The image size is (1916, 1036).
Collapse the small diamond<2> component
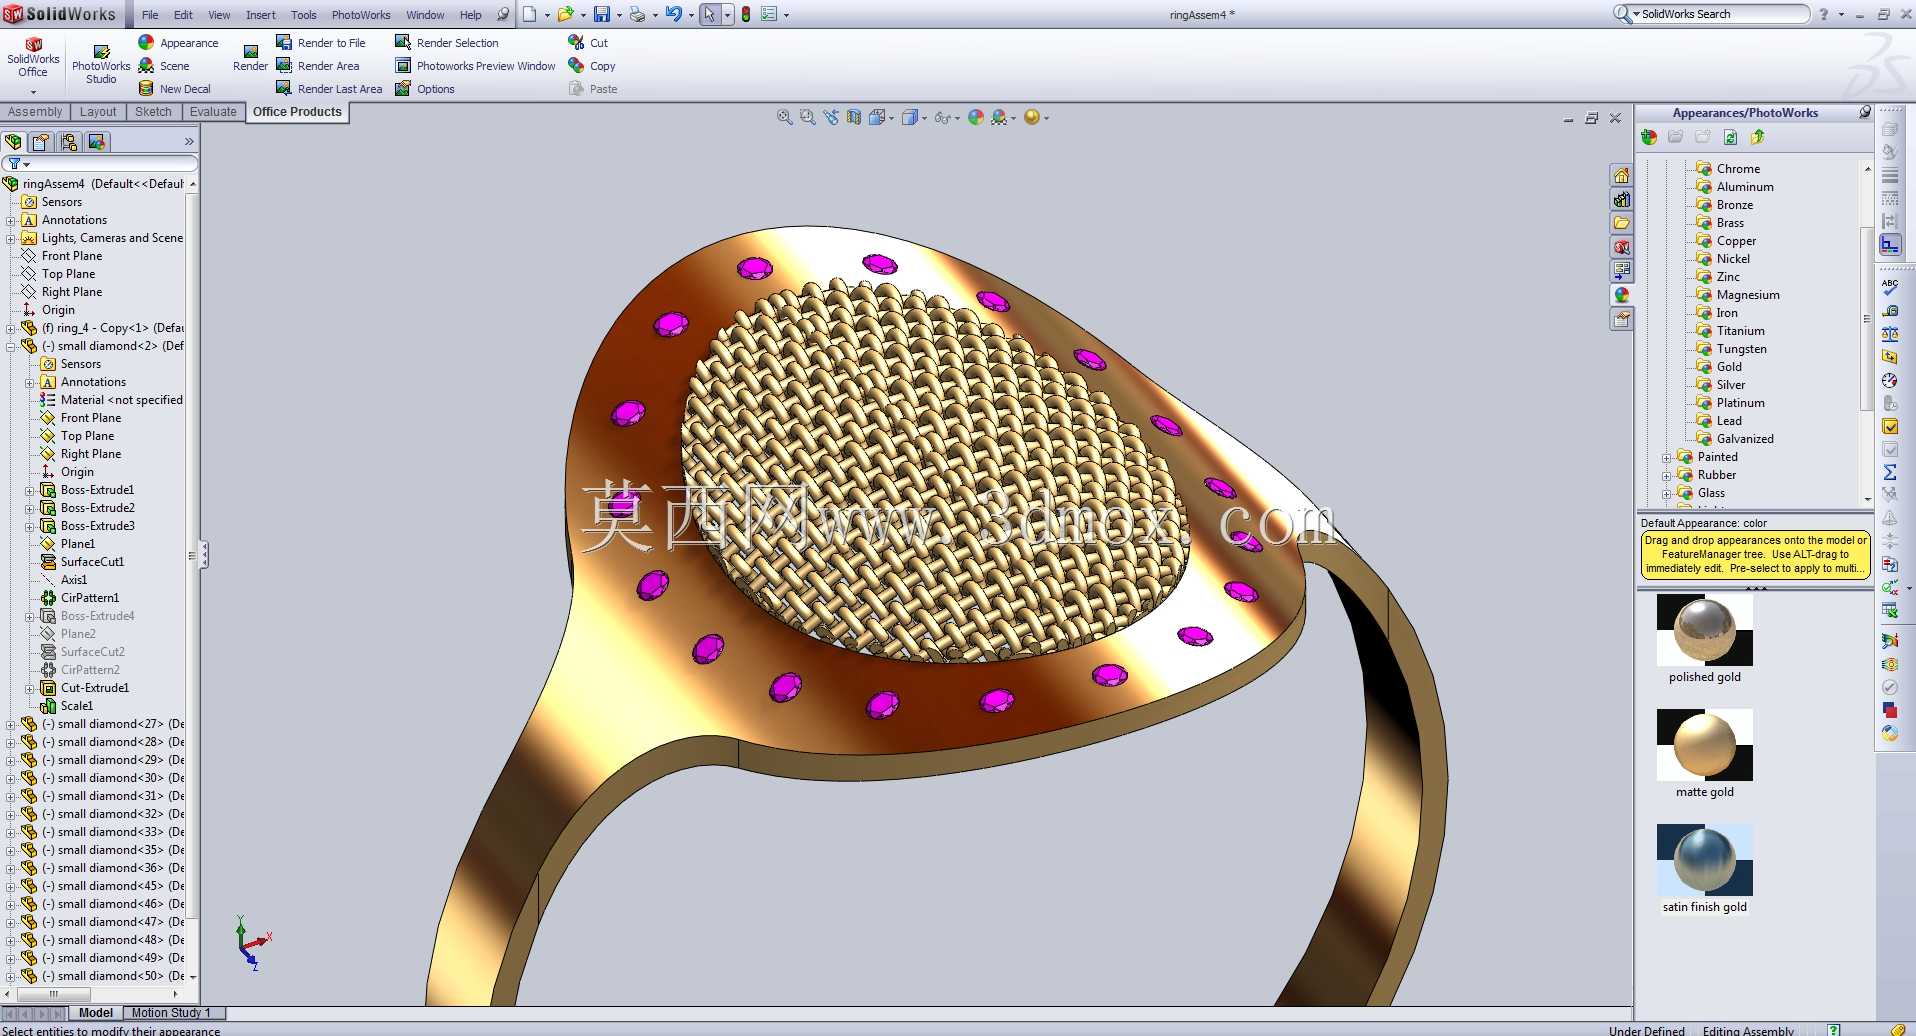tap(10, 346)
